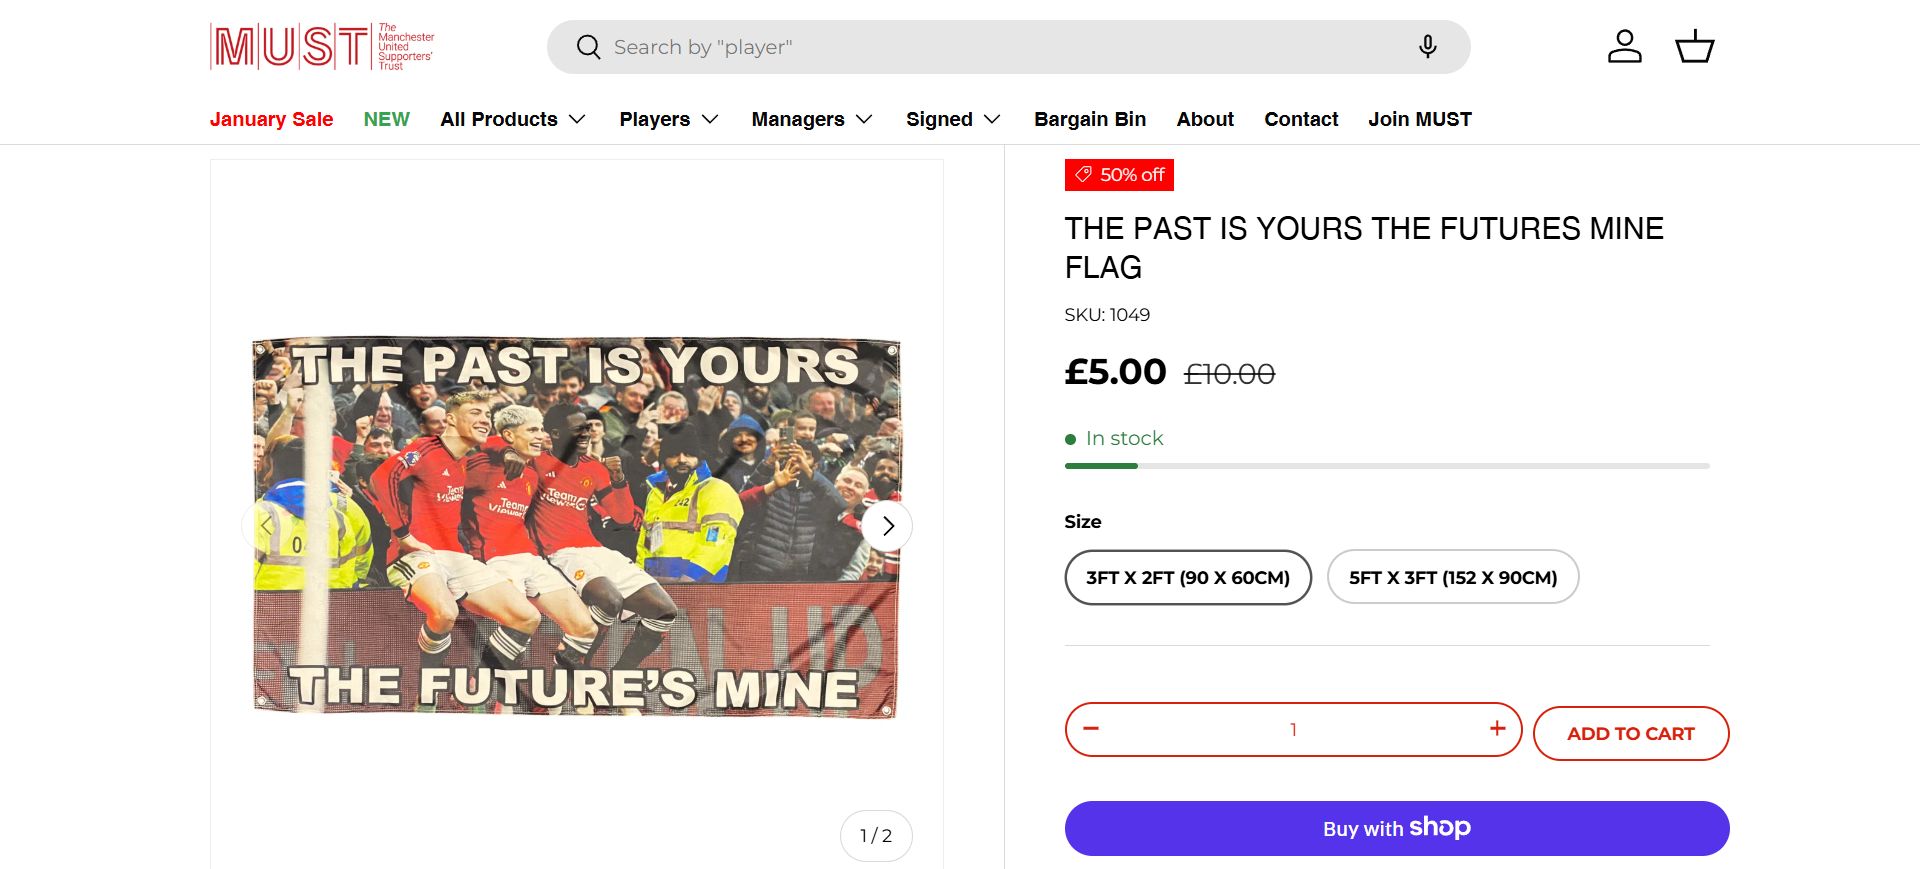This screenshot has width=1920, height=869.
Task: Go to the MUST logo homepage
Action: (322, 47)
